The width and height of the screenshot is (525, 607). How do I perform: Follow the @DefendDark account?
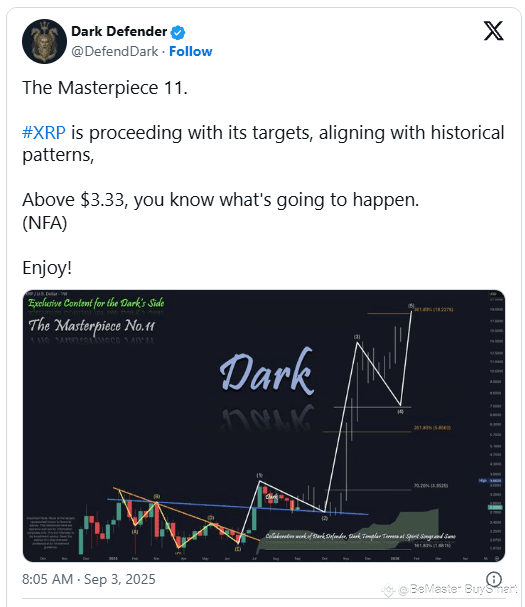[190, 51]
